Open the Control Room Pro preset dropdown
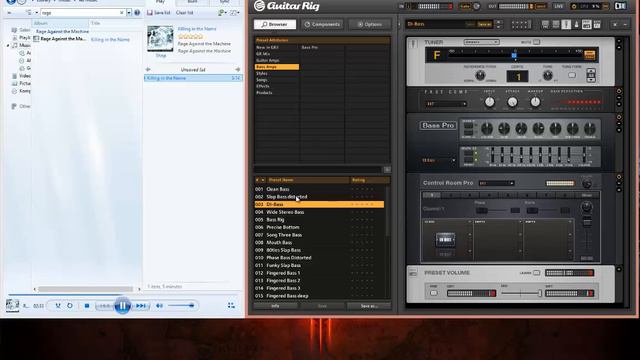640x360 pixels. (496, 183)
